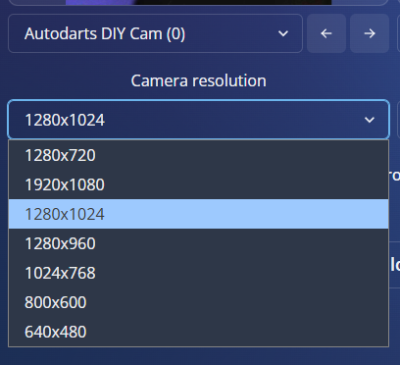Click the Camera resolution label text
The width and height of the screenshot is (400, 365).
pos(198,81)
